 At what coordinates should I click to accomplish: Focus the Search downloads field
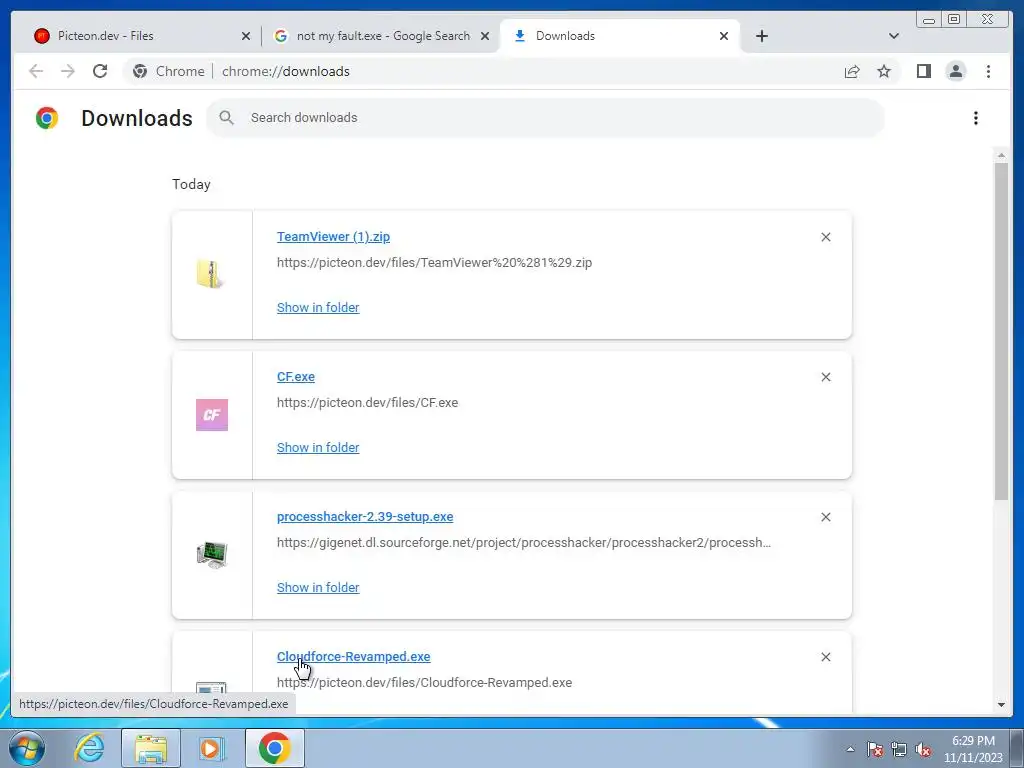pos(545,118)
